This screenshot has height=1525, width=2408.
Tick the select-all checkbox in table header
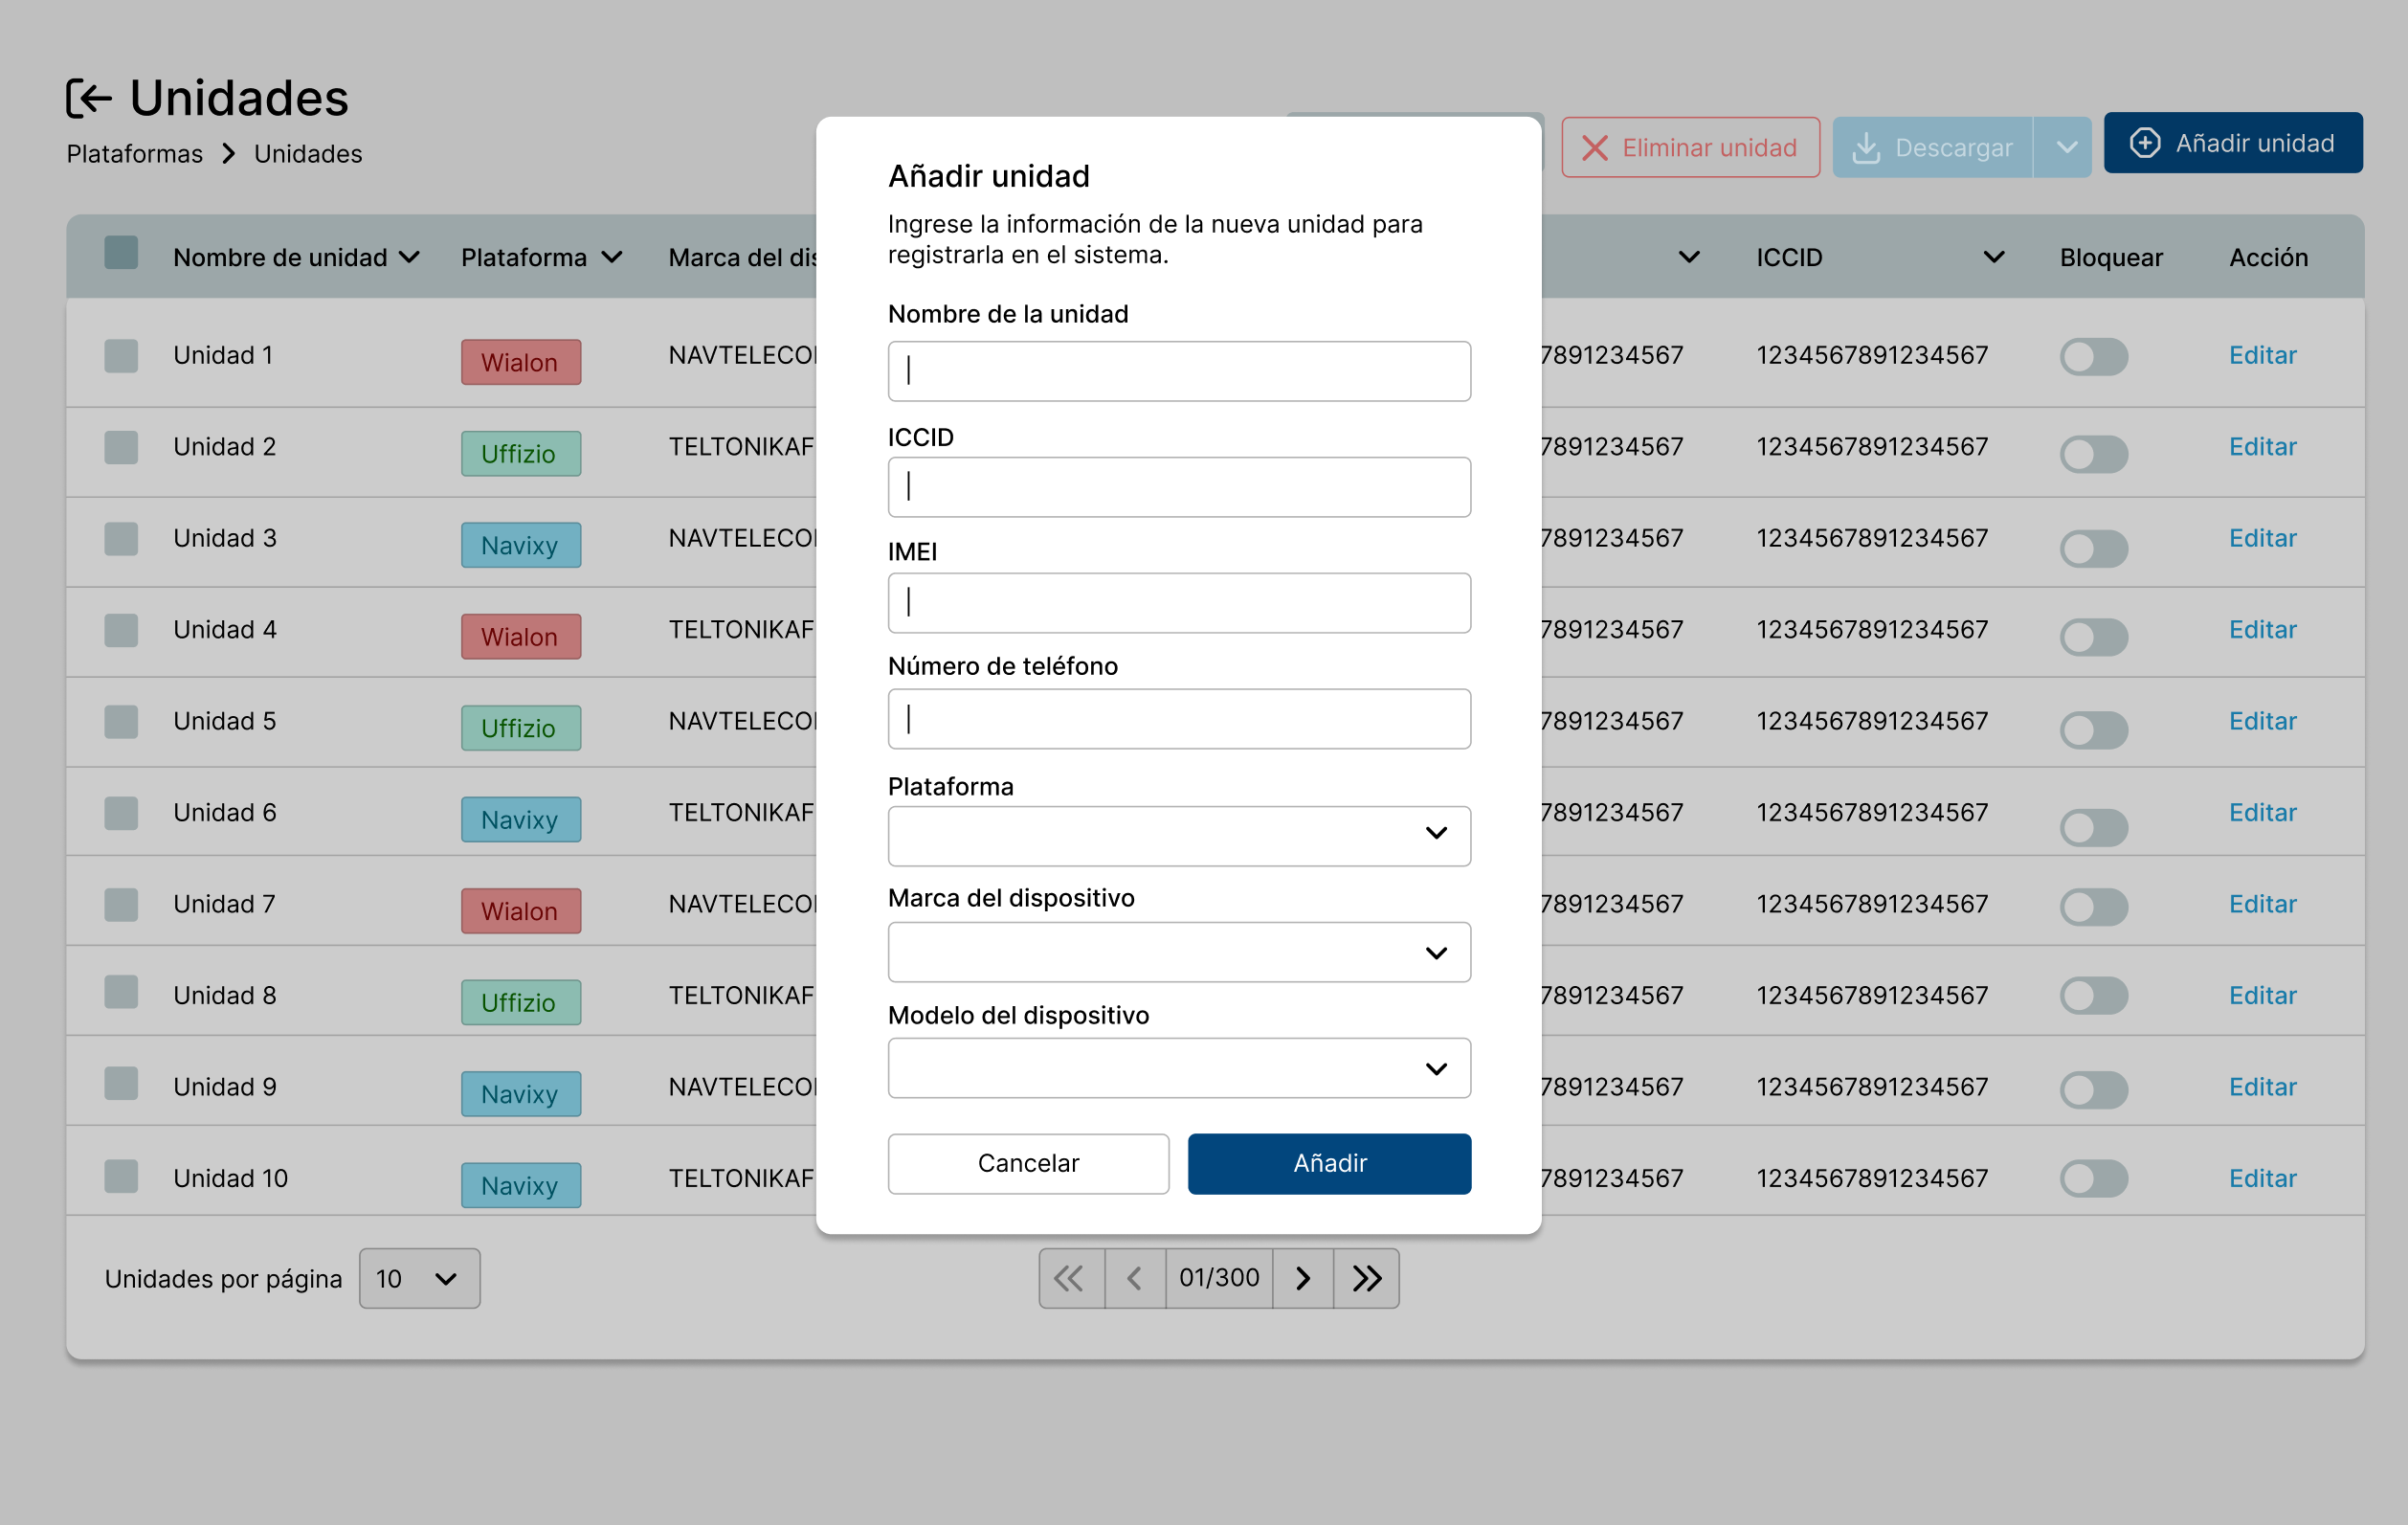click(121, 253)
